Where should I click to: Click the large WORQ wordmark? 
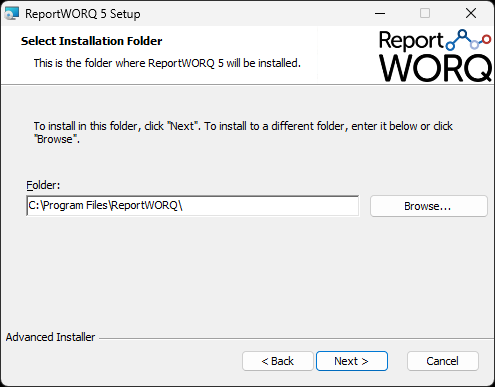click(x=435, y=68)
